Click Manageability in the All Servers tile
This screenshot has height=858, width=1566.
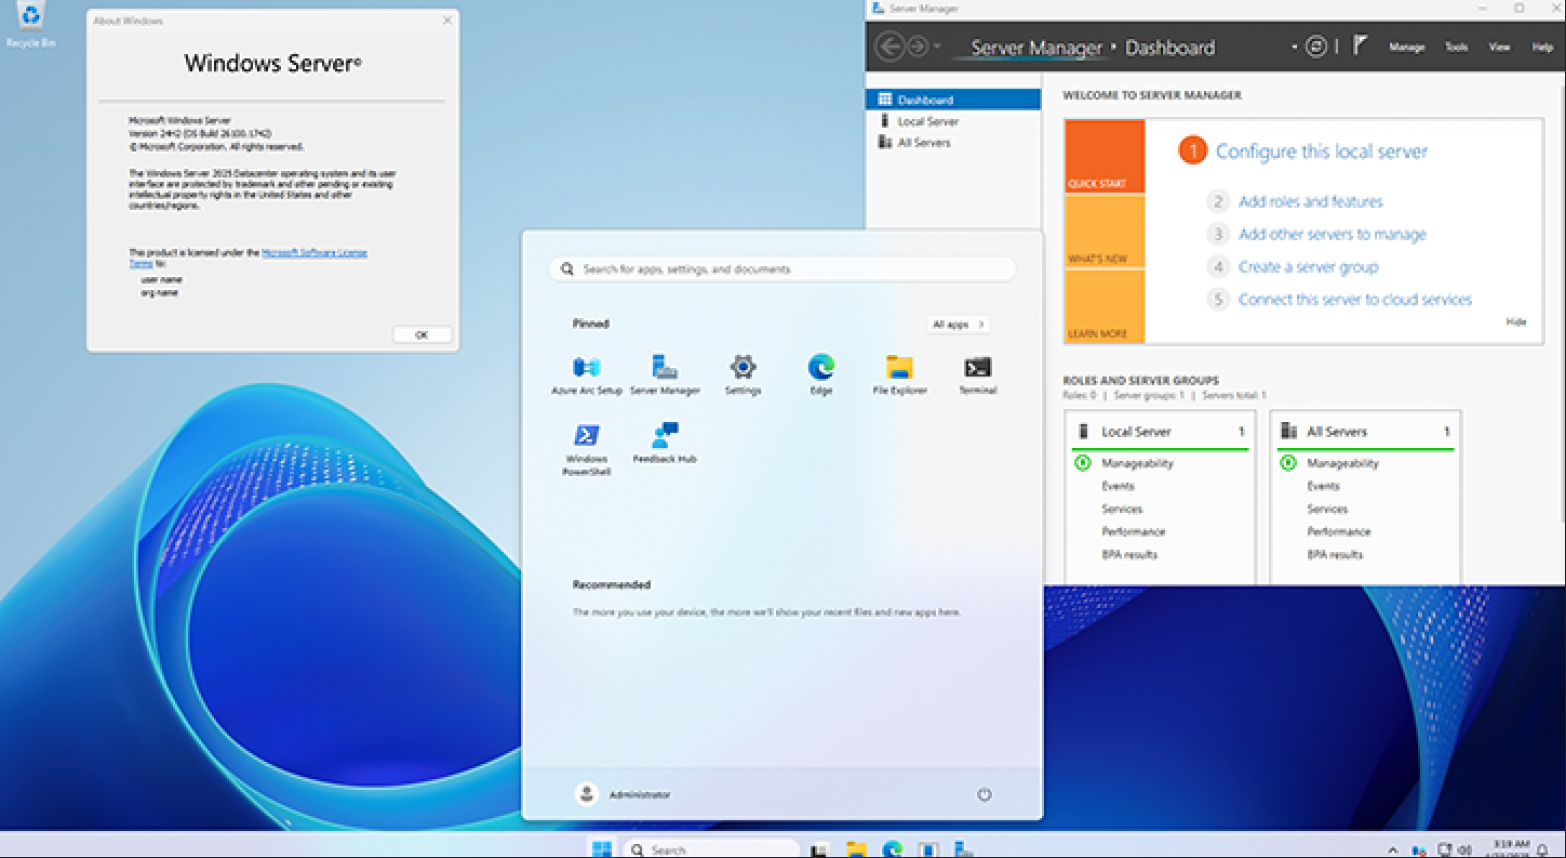(x=1342, y=463)
